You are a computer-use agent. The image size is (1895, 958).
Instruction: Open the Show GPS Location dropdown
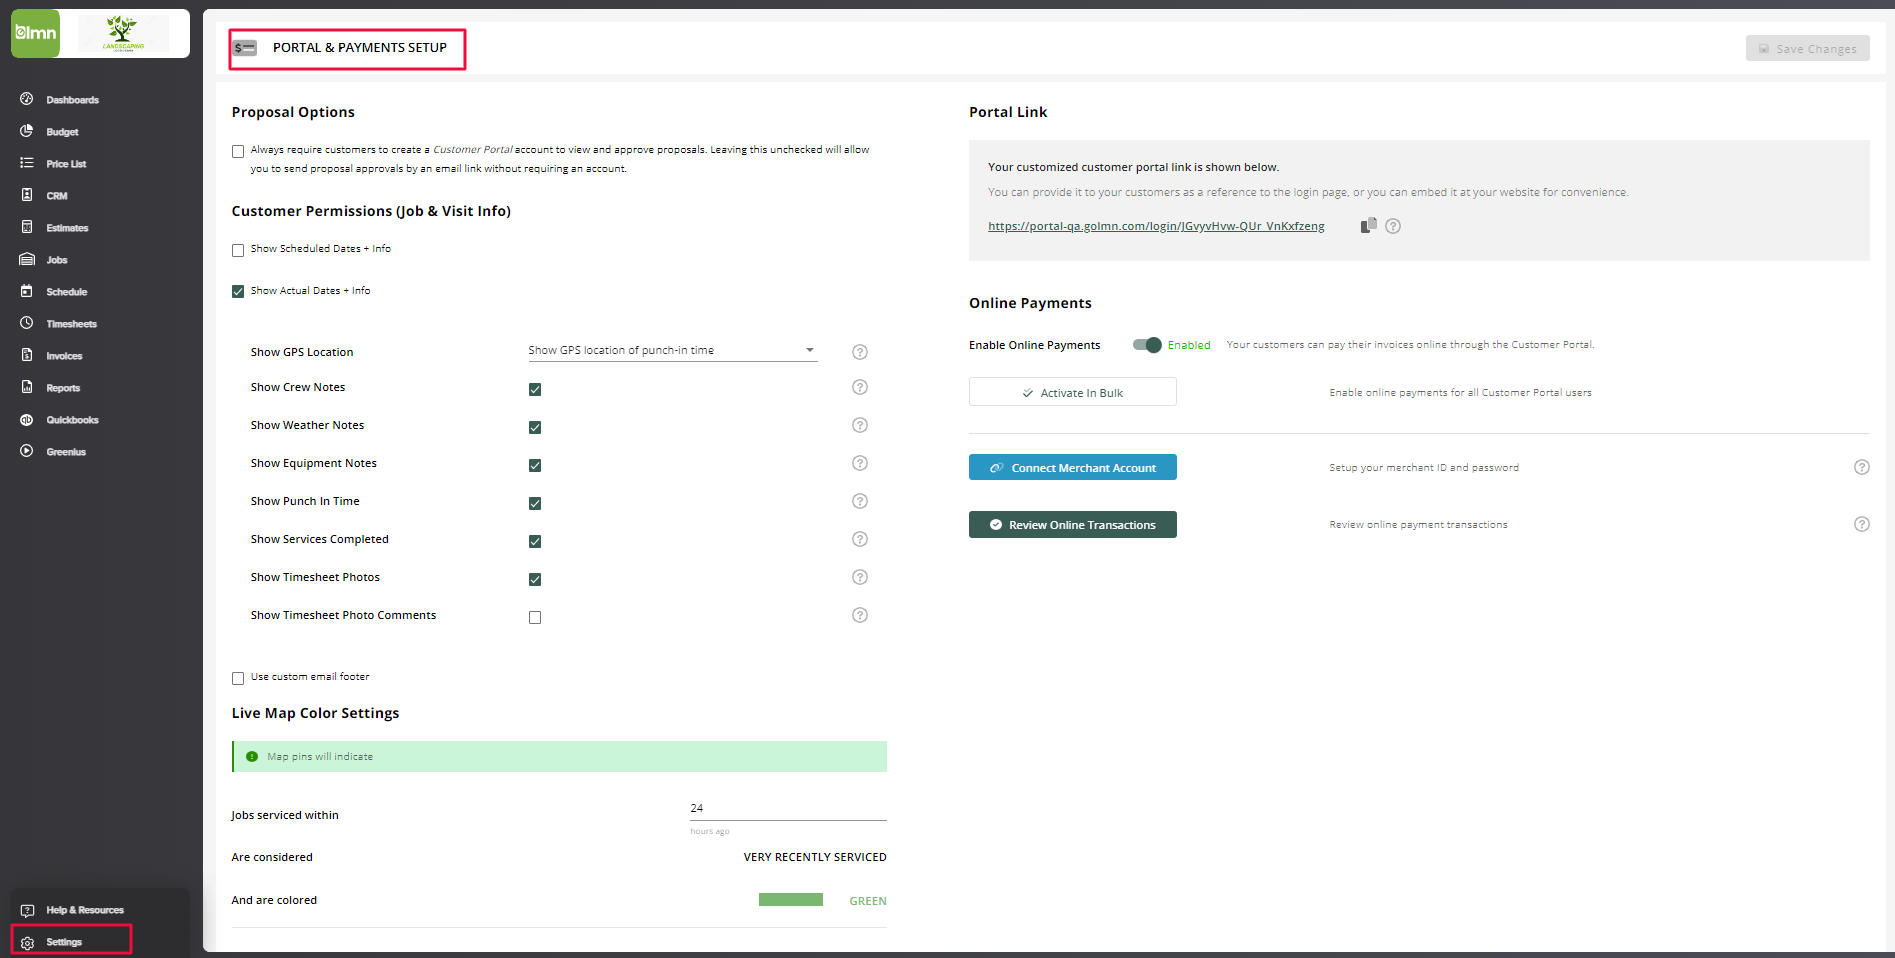pos(672,350)
